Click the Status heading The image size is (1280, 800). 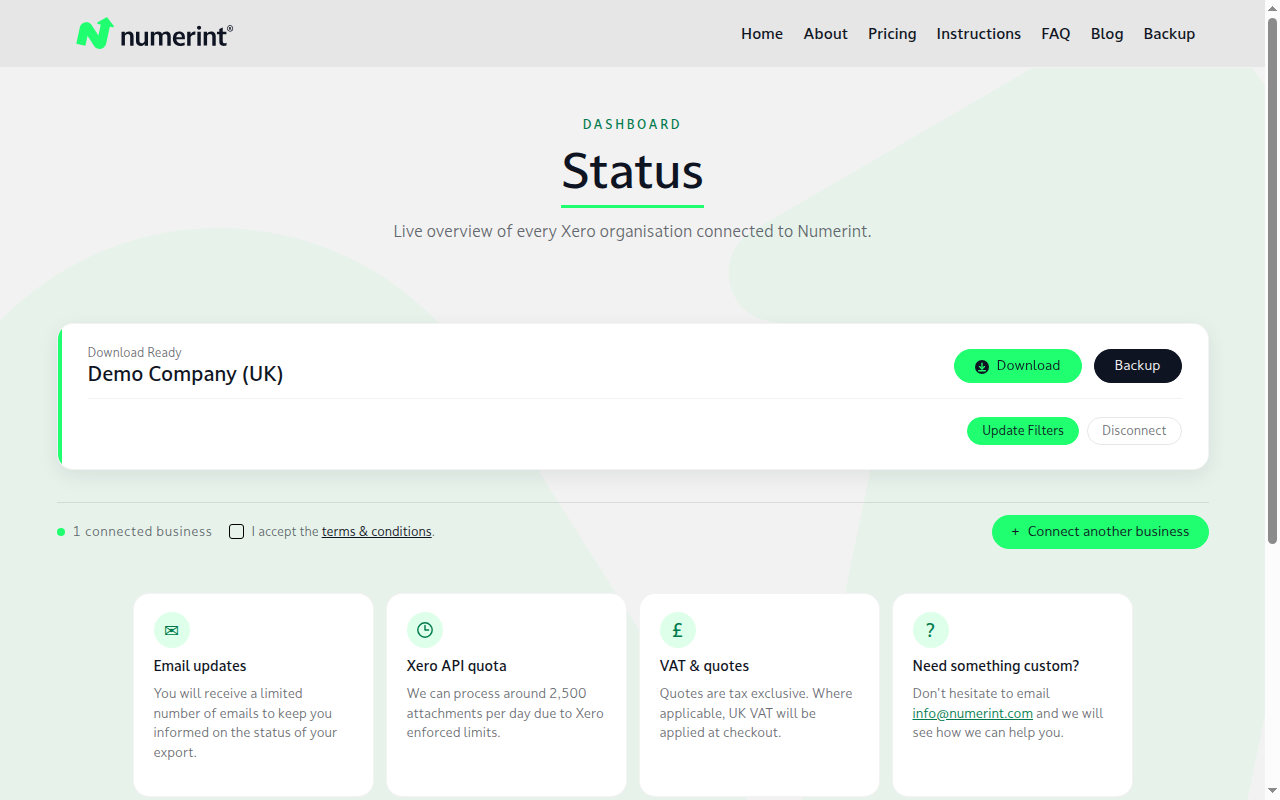pos(632,171)
